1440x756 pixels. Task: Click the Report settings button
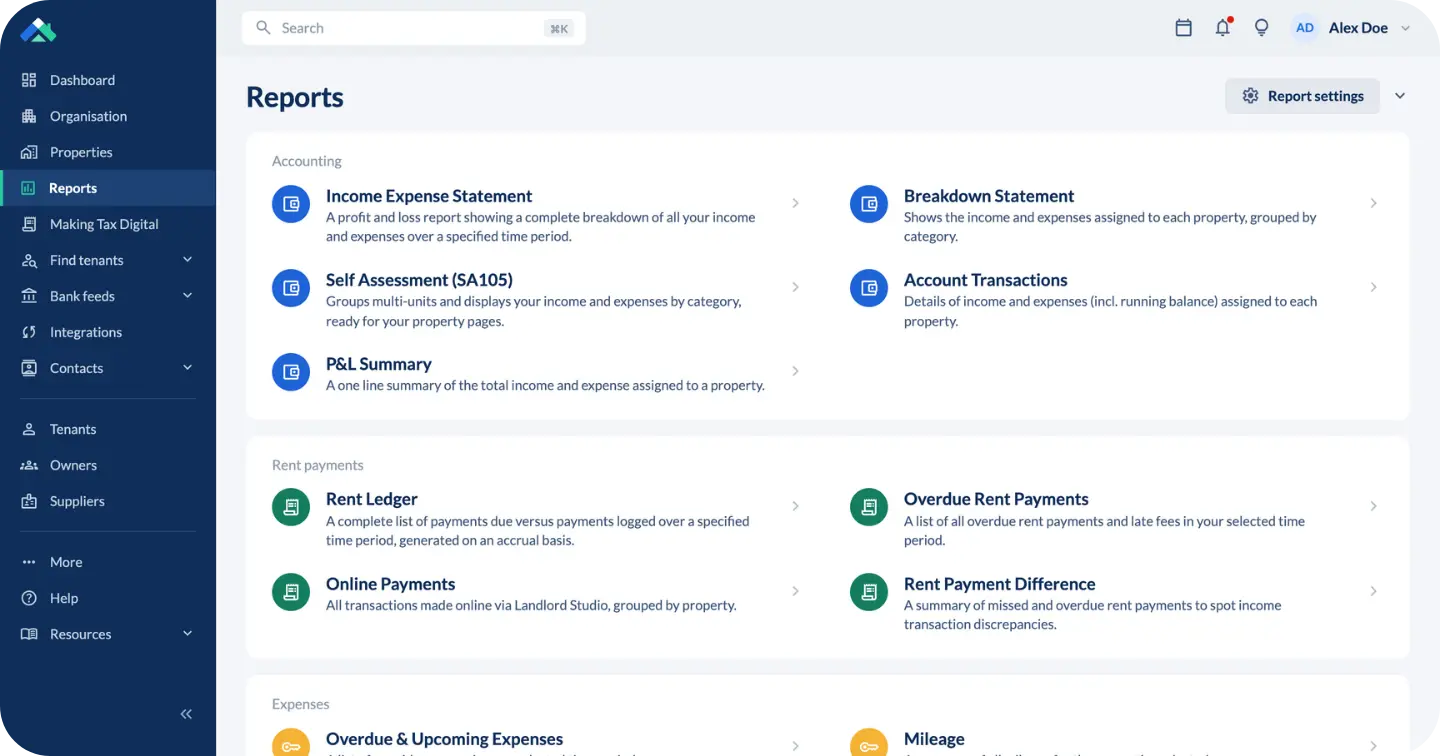coord(1302,96)
